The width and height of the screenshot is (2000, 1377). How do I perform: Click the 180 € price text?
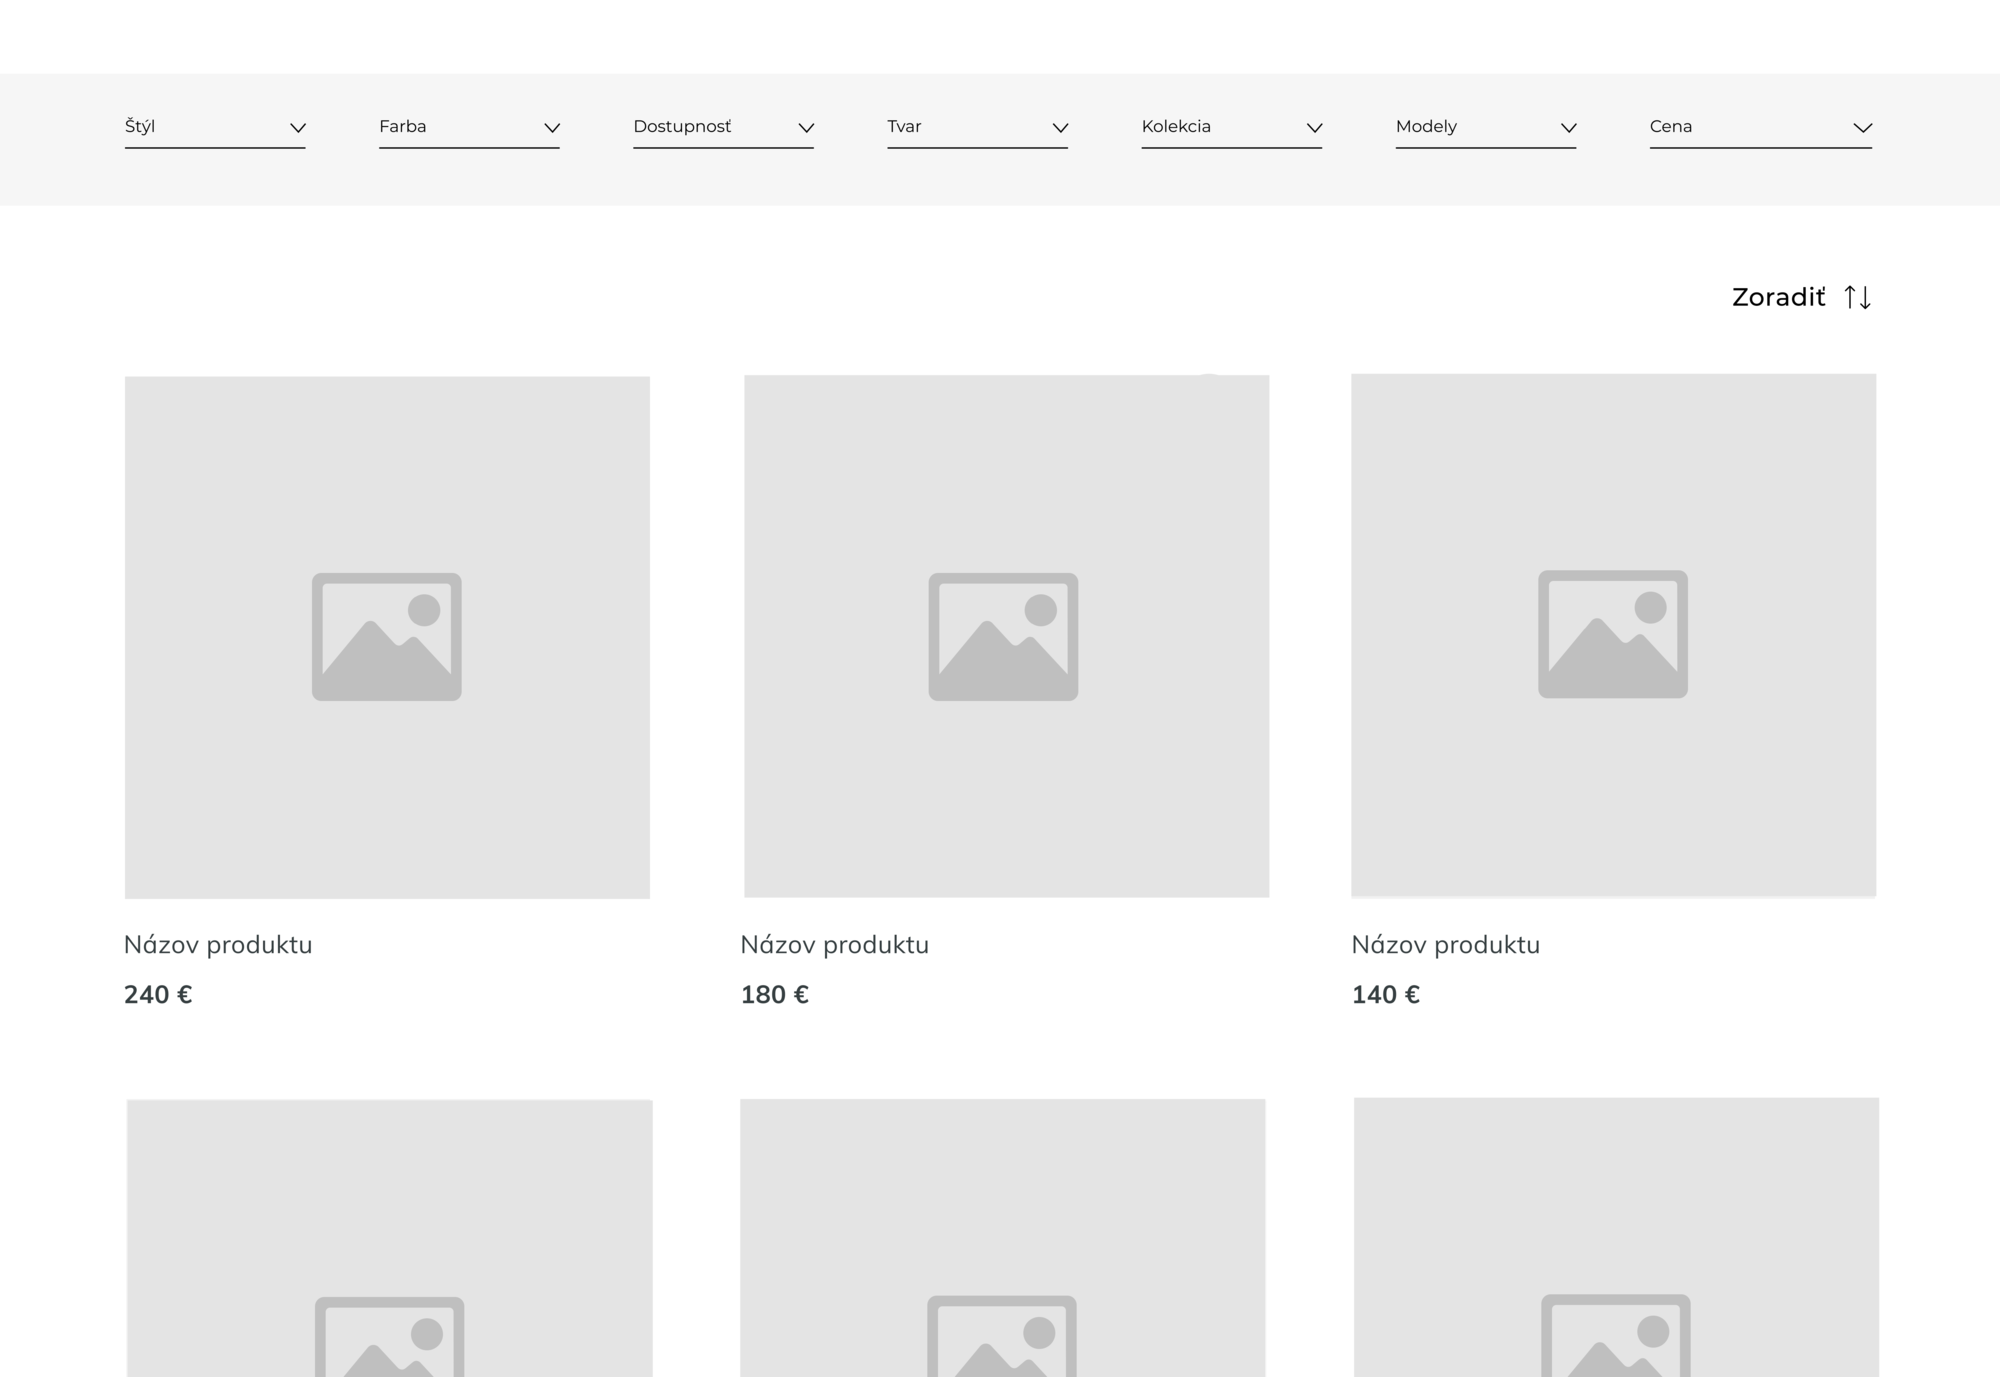pyautogui.click(x=774, y=995)
